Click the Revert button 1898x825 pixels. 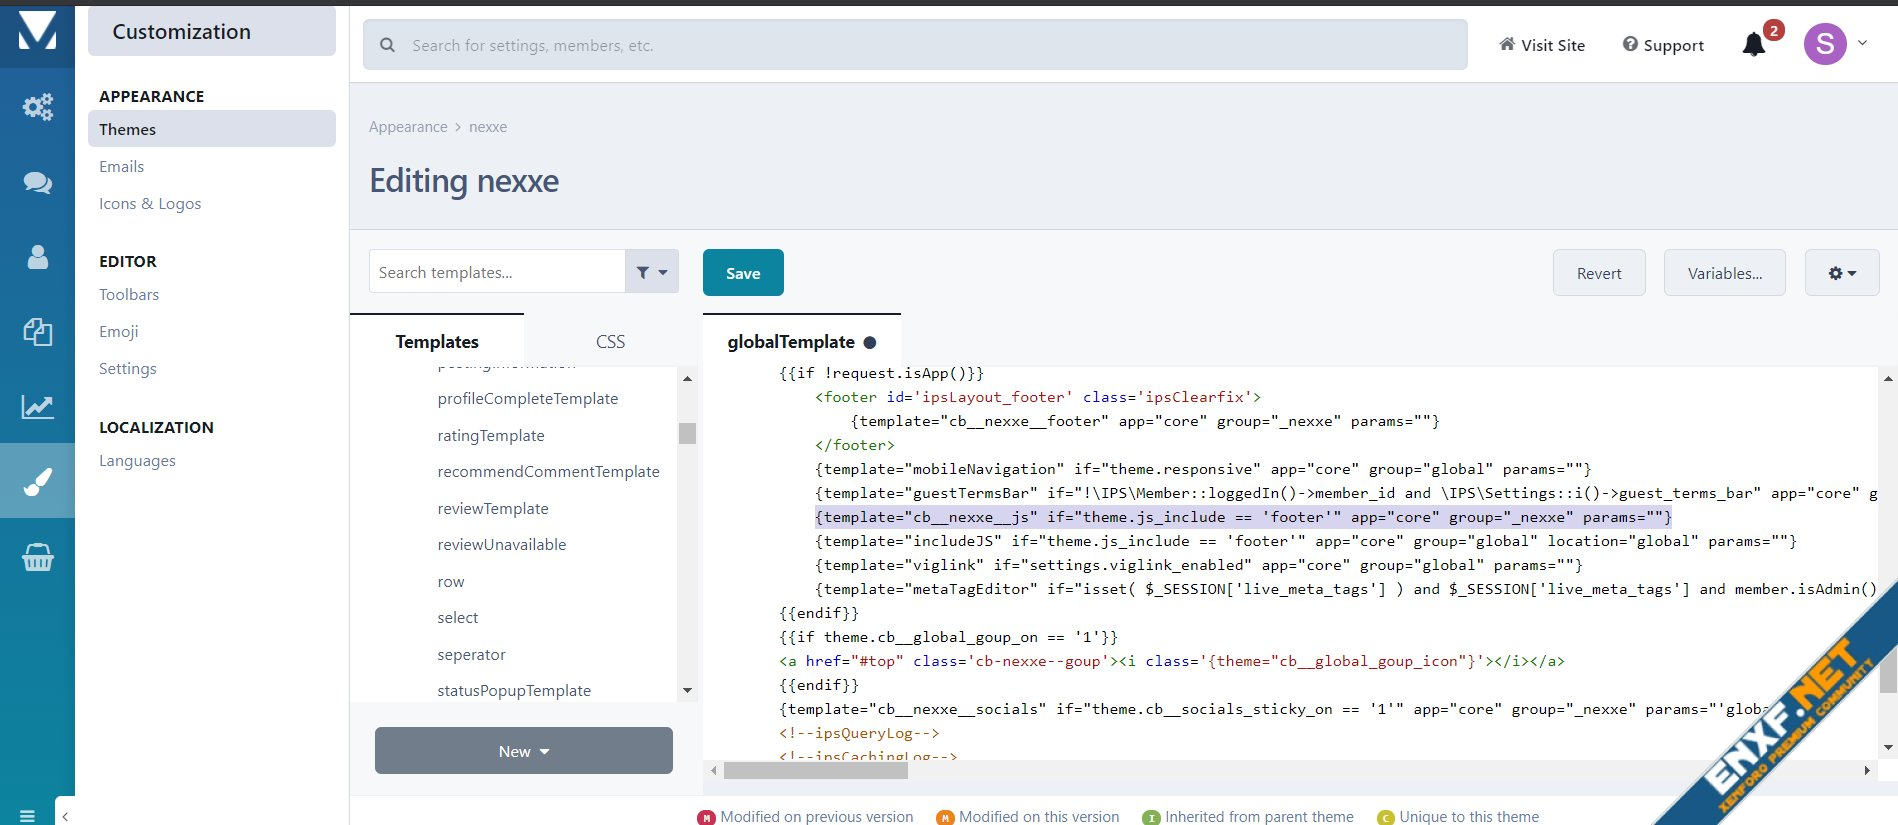point(1598,273)
